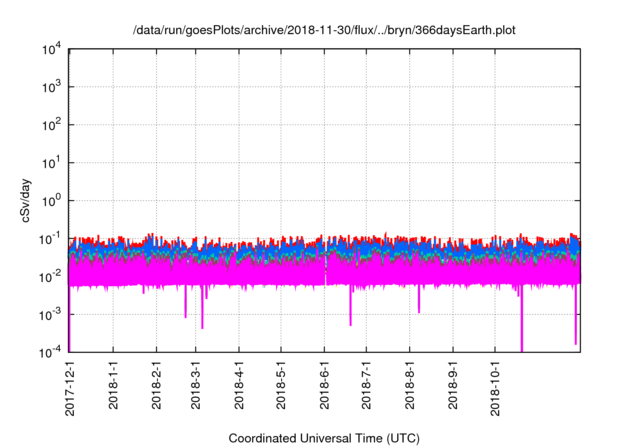Image resolution: width=640 pixels, height=448 pixels.
Task: Pick the 2018-4-1 date tick label
Action: [239, 385]
